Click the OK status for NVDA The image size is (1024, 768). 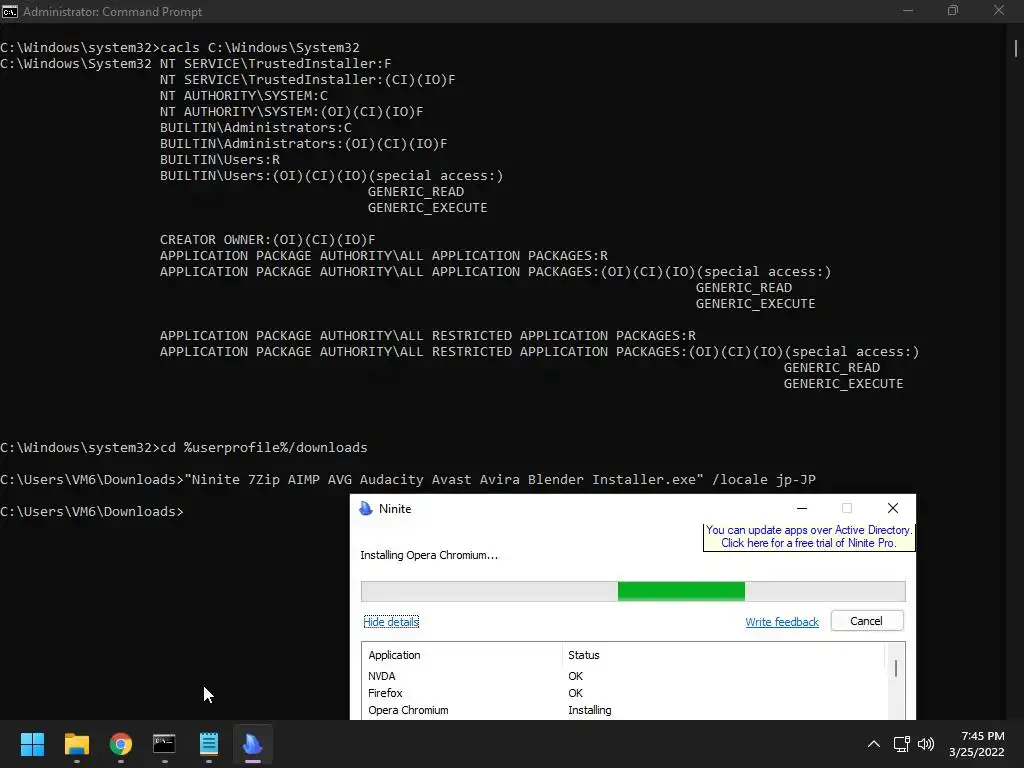pyautogui.click(x=575, y=676)
